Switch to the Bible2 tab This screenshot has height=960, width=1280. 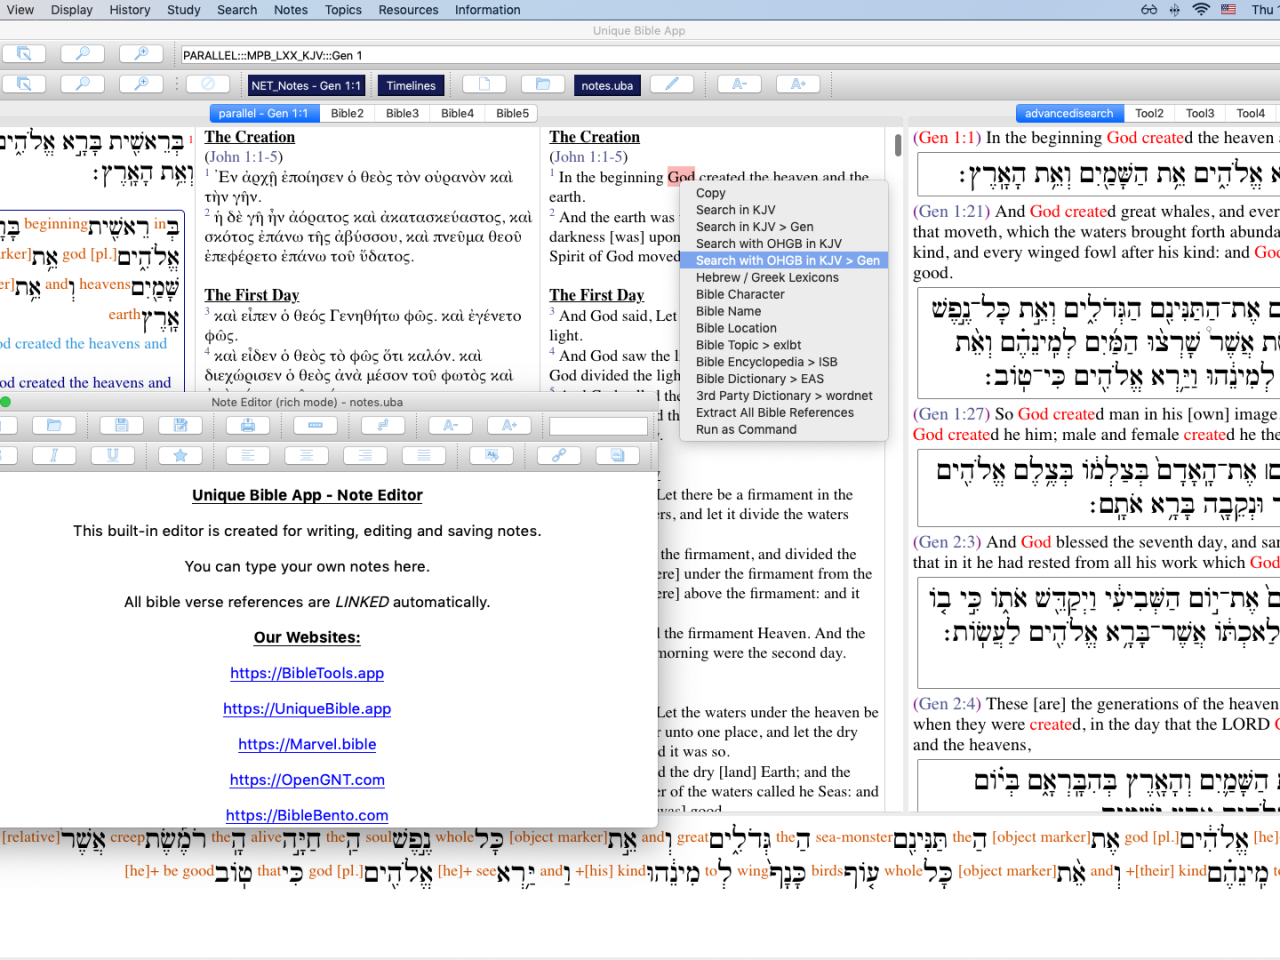pyautogui.click(x=347, y=113)
